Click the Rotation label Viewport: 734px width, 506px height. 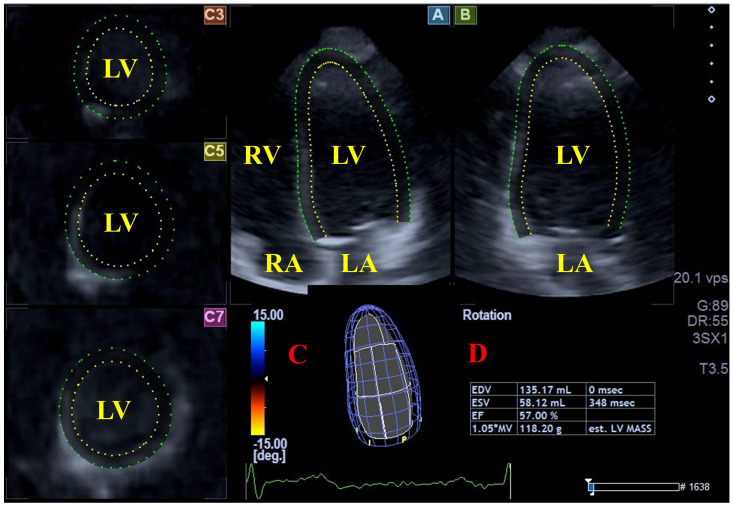[x=487, y=315]
